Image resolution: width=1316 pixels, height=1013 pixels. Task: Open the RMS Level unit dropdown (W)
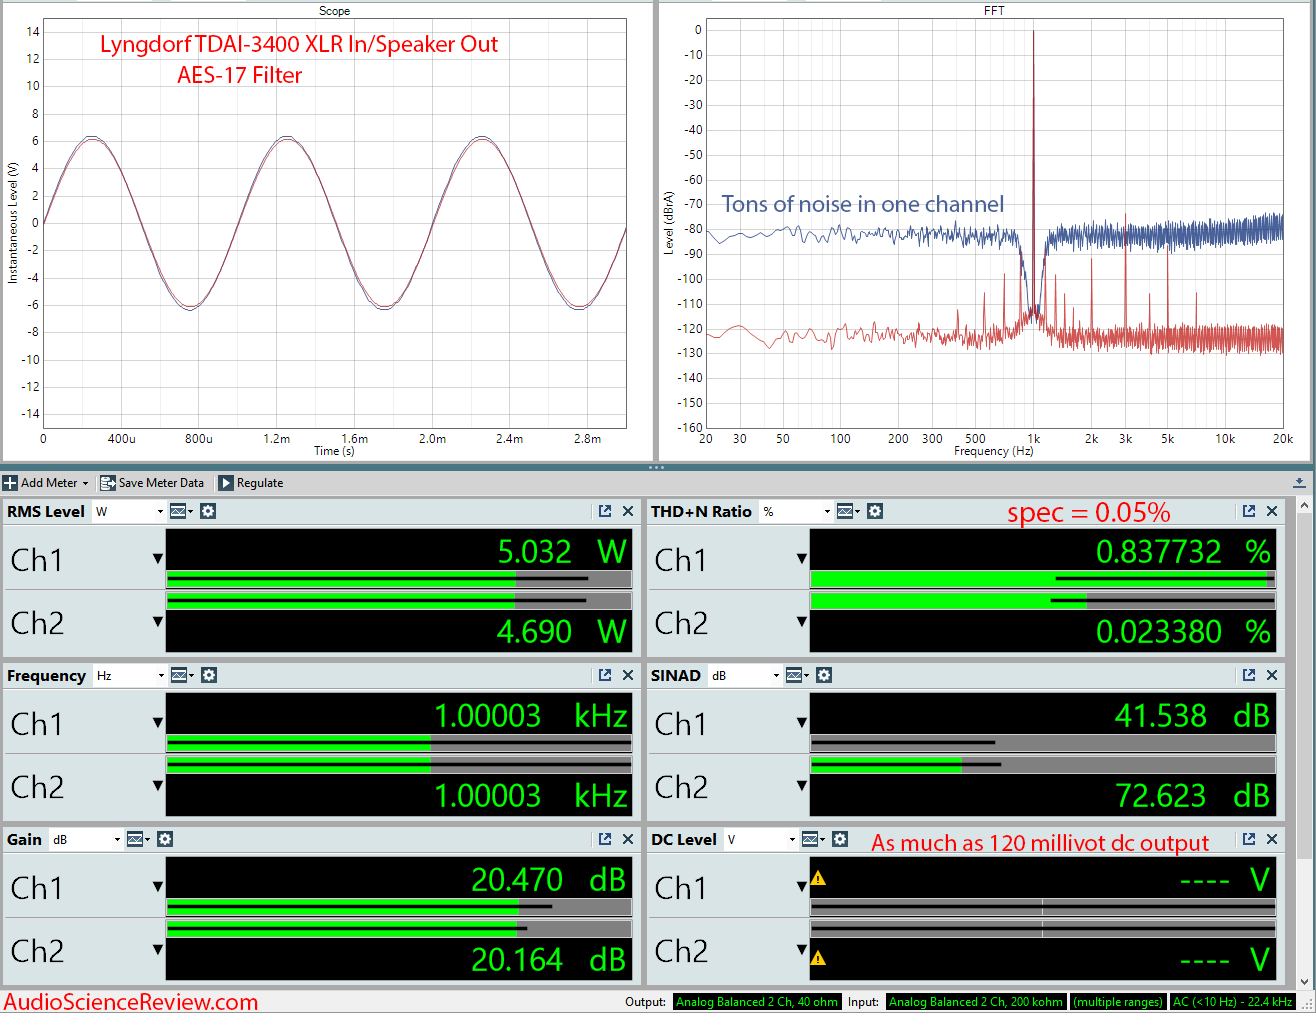[x=129, y=511]
